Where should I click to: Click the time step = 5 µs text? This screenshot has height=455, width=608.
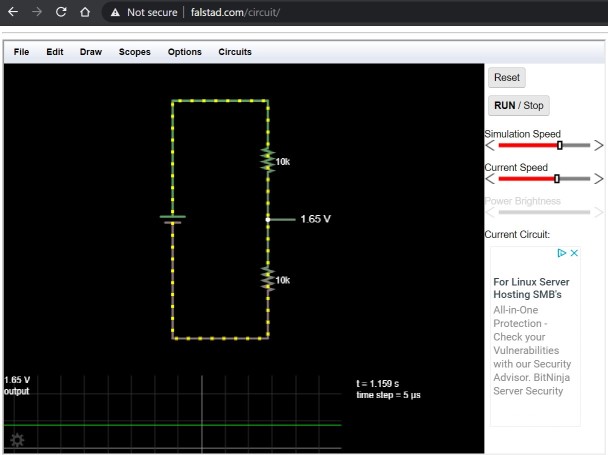388,395
